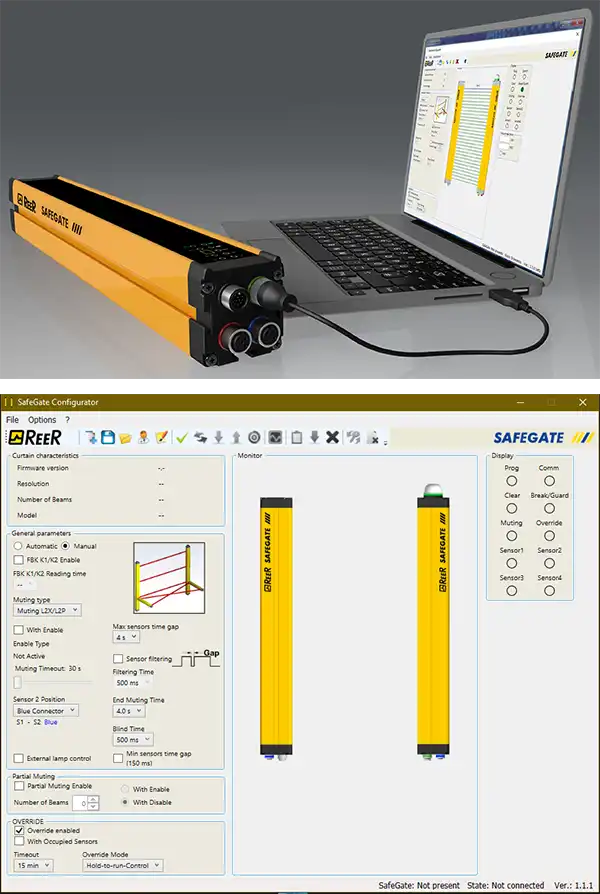Click the 'State: Not connected' status text
This screenshot has height=894, width=600.
point(505,885)
